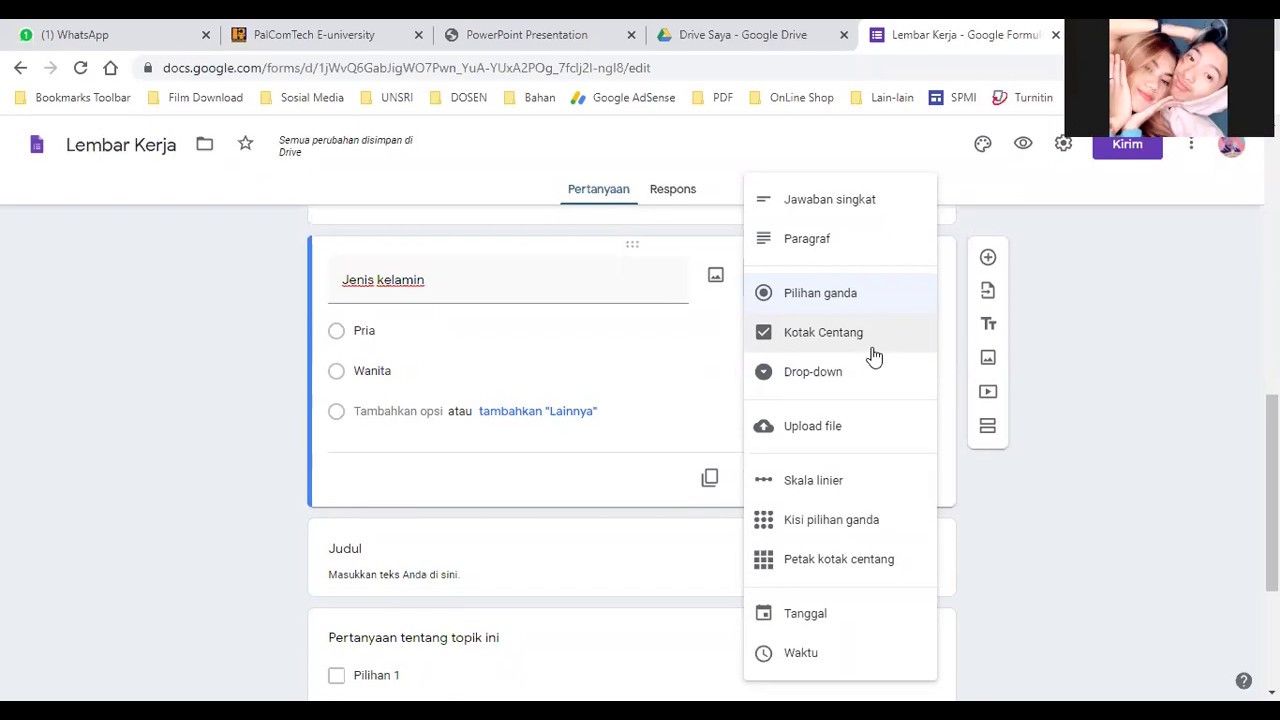Click Tambahkan opsi to add option
This screenshot has height=720, width=1280.
tap(398, 411)
